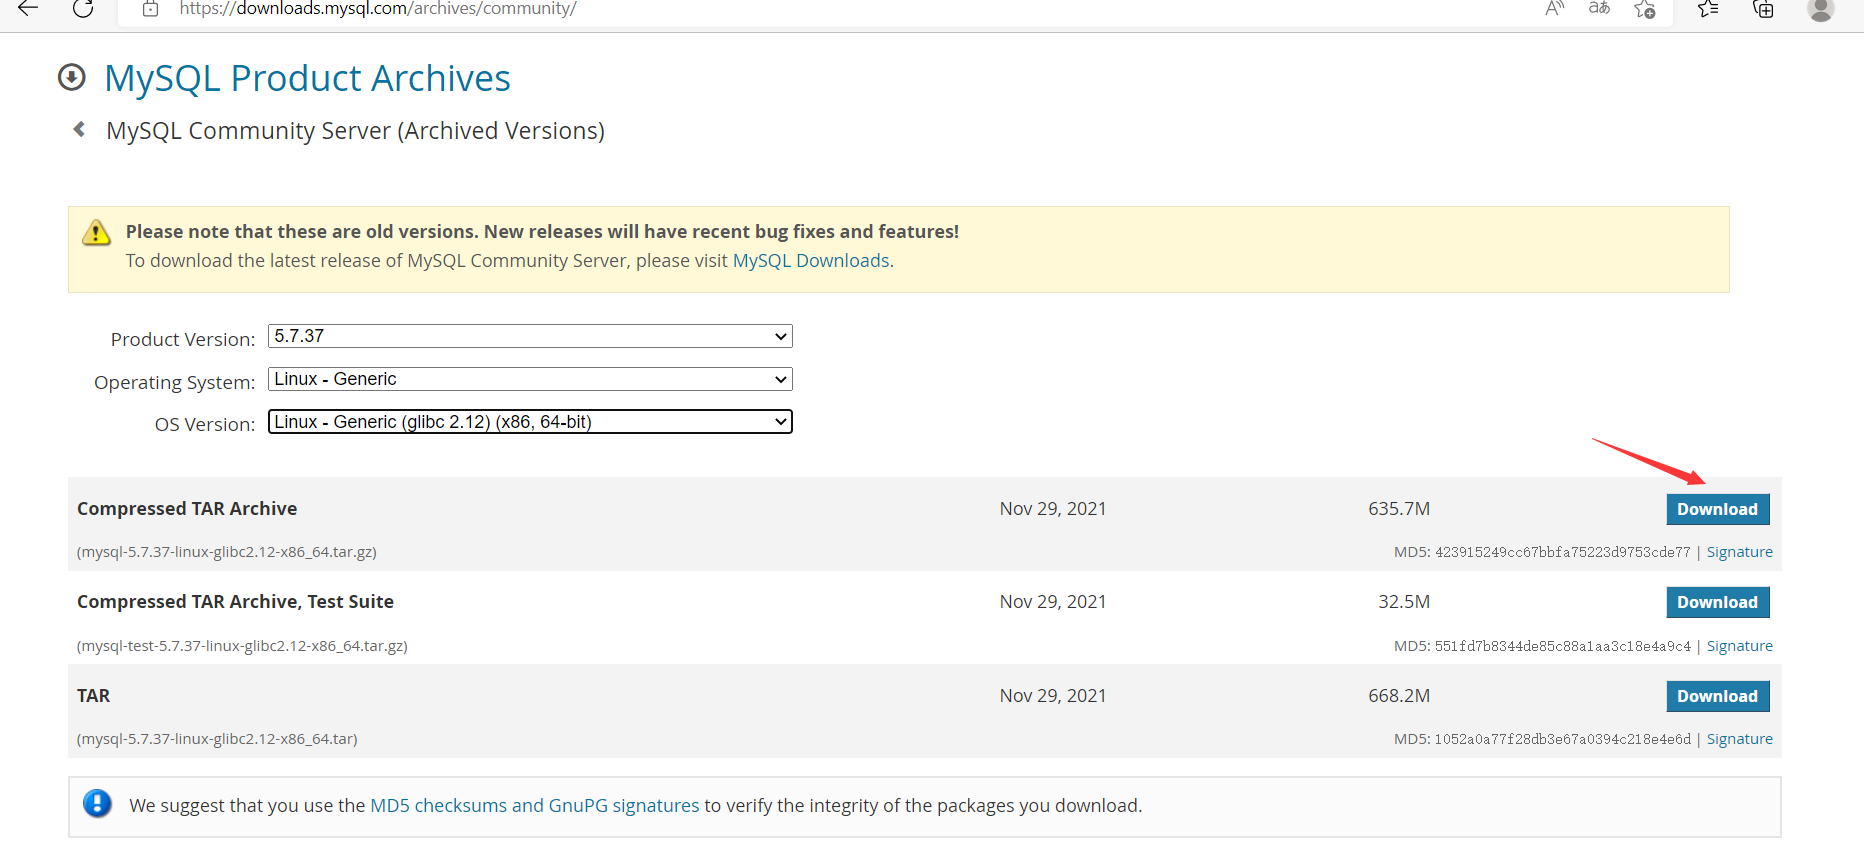Open the favorites list icon
This screenshot has width=1864, height=862.
pos(1708,10)
